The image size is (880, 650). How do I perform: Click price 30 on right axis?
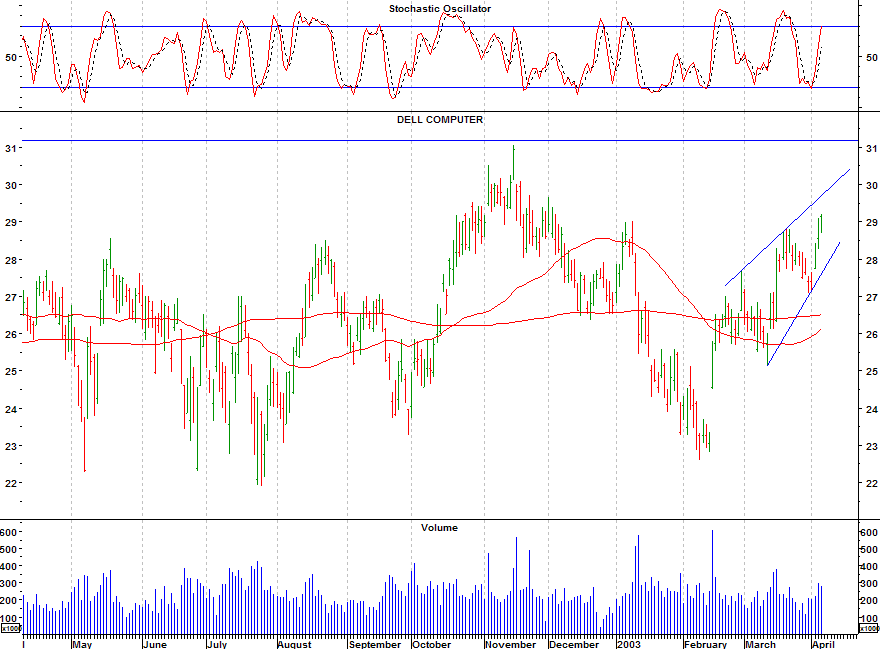click(872, 185)
